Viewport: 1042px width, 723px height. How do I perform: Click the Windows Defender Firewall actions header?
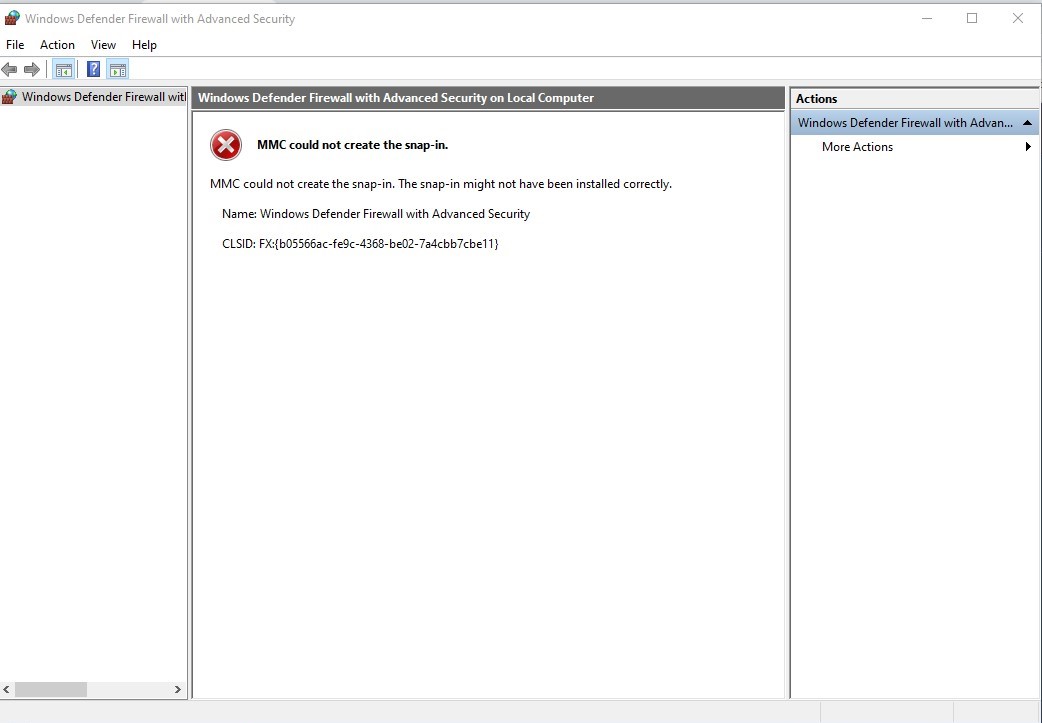tap(914, 123)
